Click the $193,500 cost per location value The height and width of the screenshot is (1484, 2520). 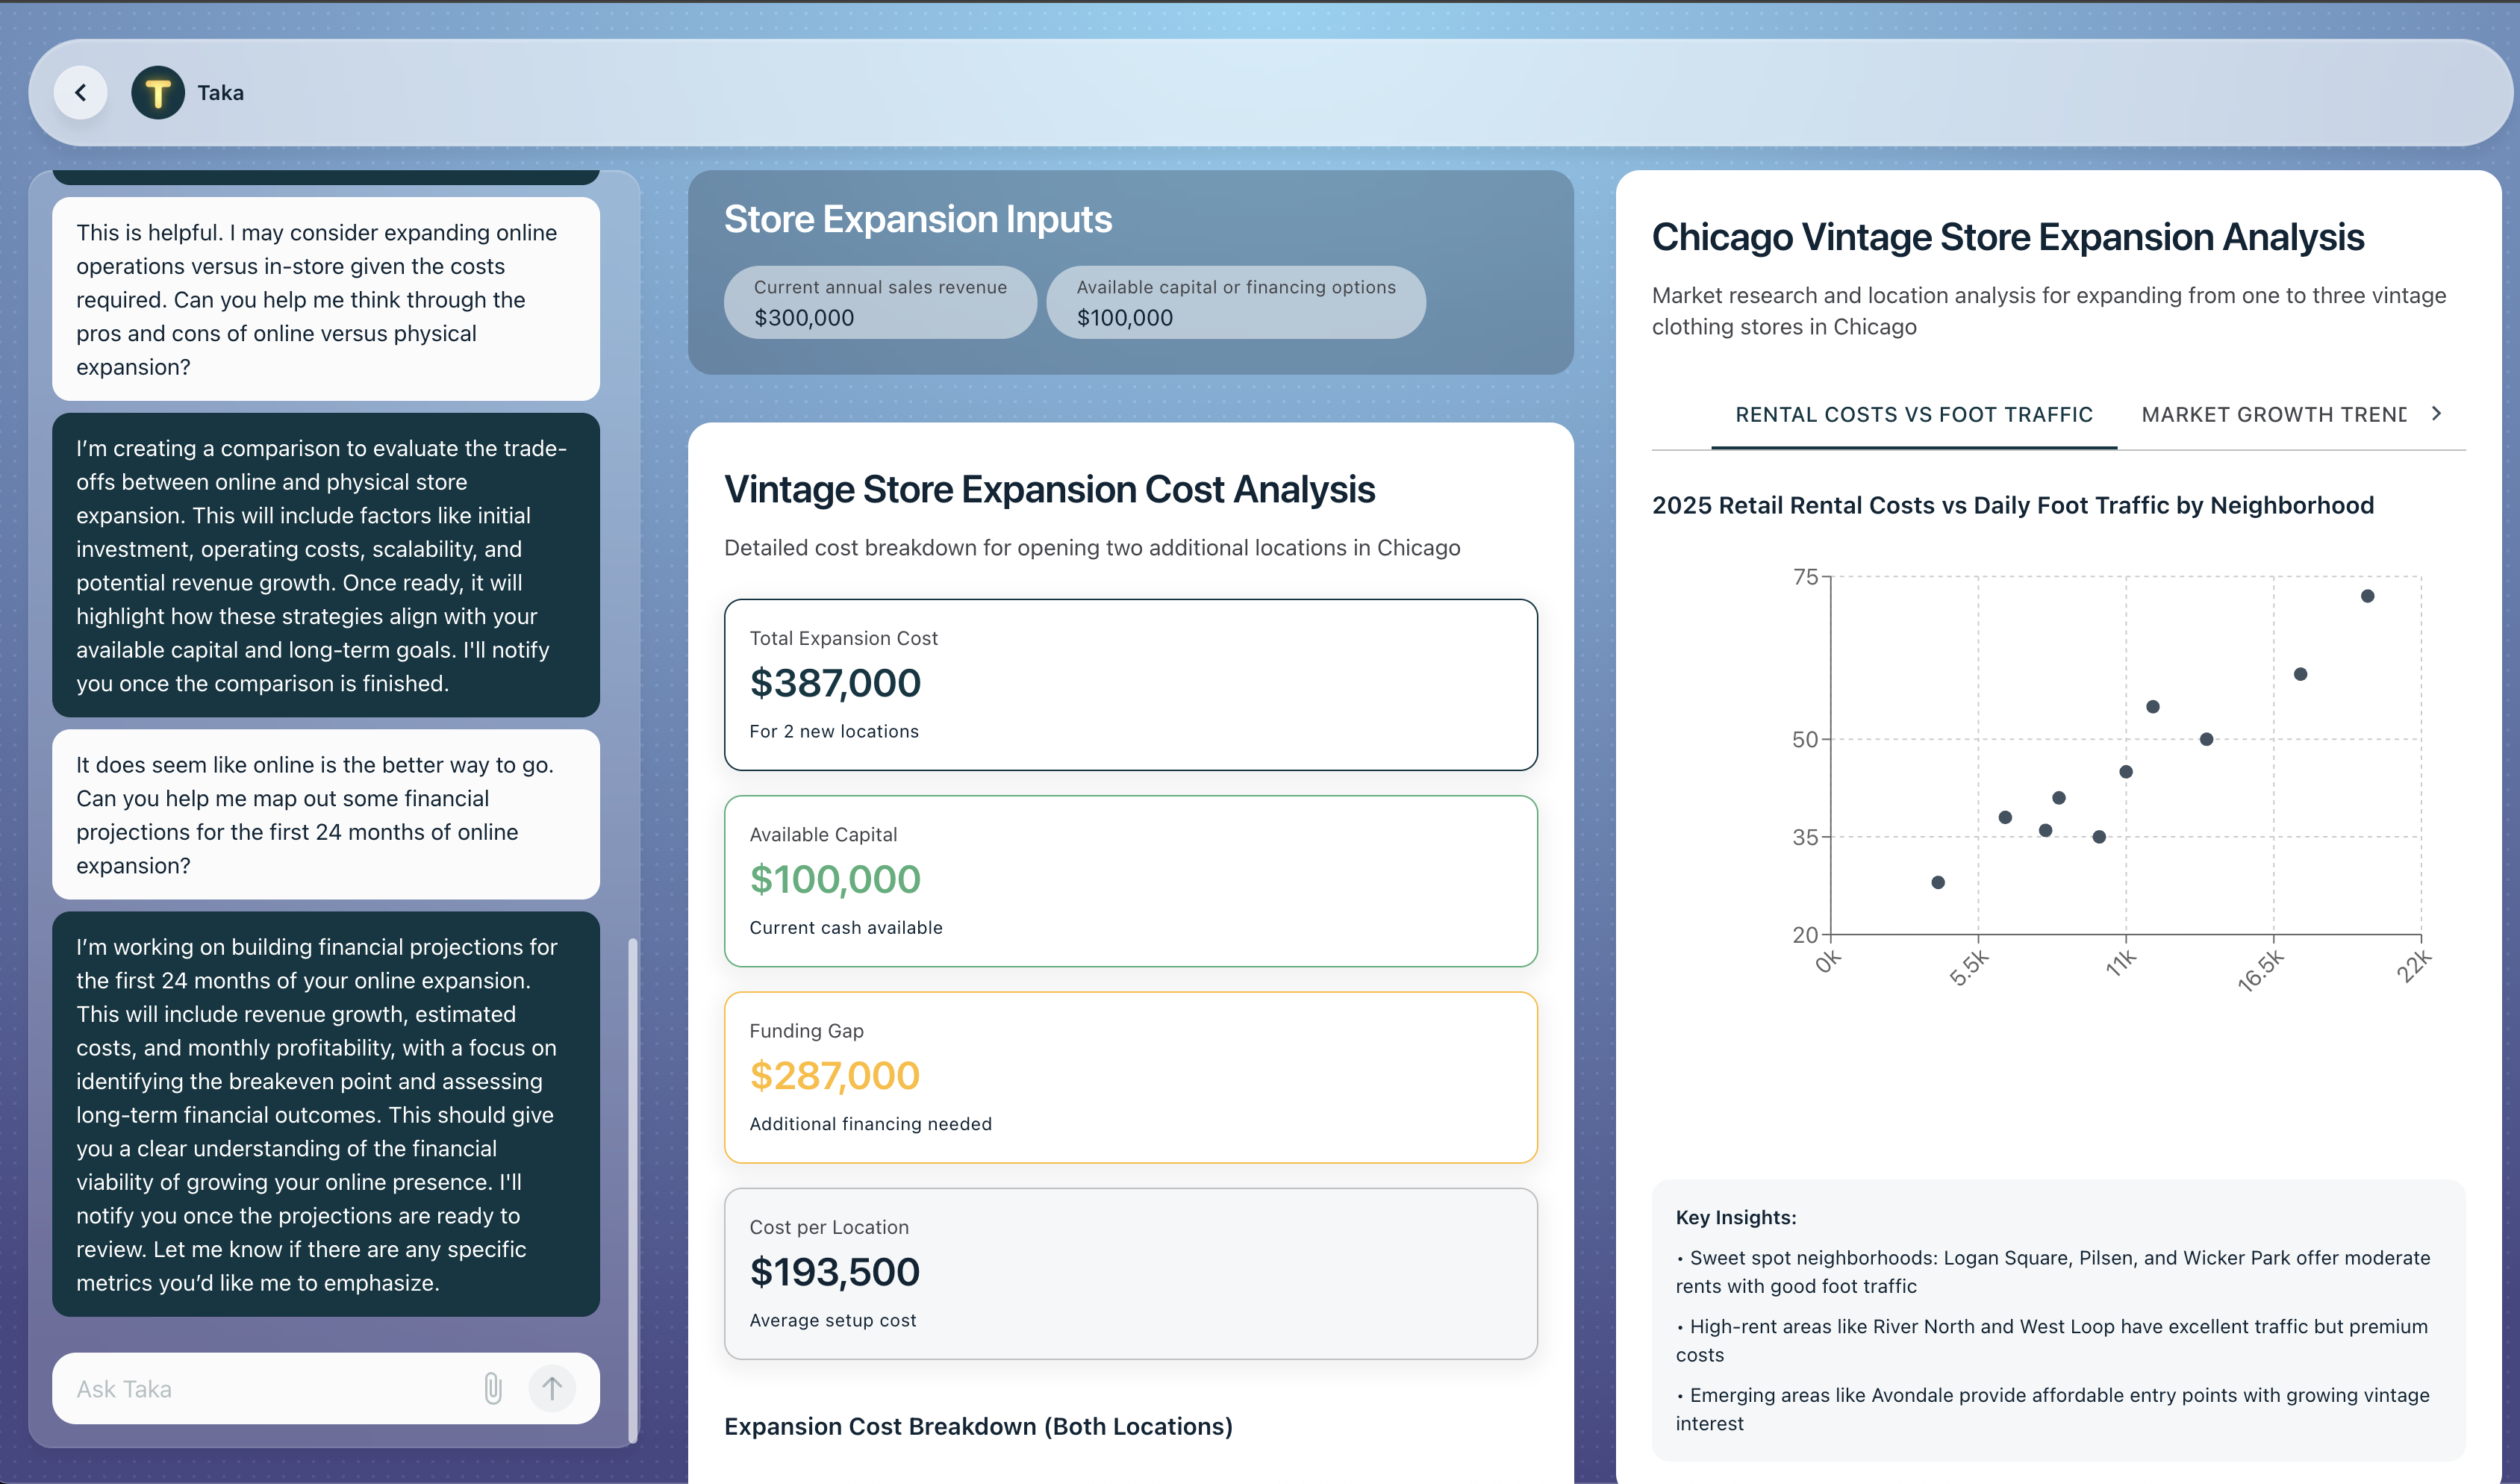(x=835, y=1271)
